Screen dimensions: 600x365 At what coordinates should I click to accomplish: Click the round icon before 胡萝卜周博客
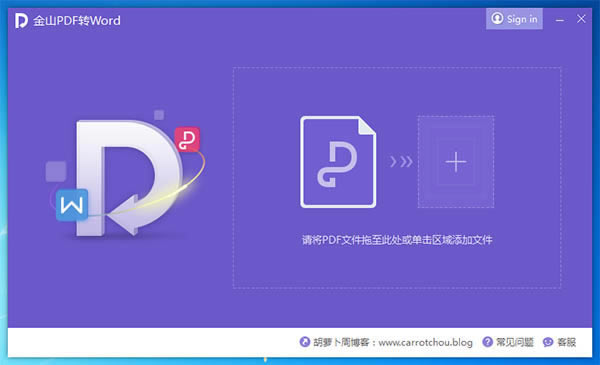[305, 342]
